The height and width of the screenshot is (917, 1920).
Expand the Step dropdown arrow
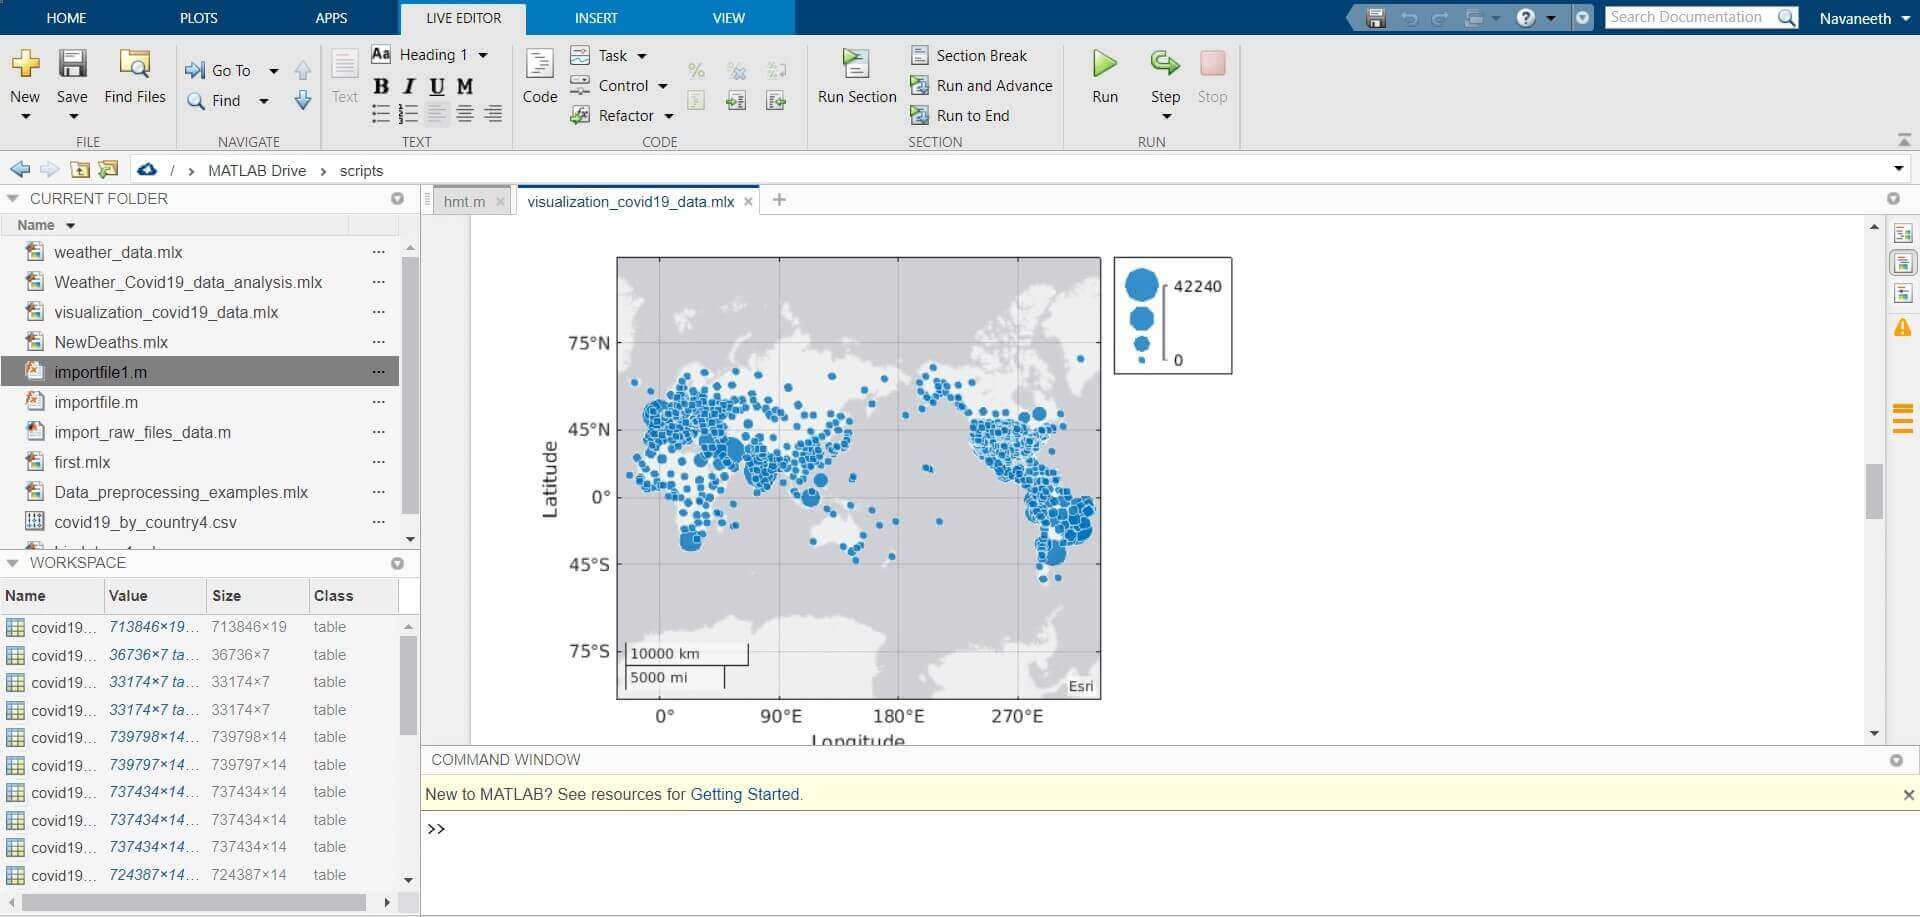(x=1165, y=116)
